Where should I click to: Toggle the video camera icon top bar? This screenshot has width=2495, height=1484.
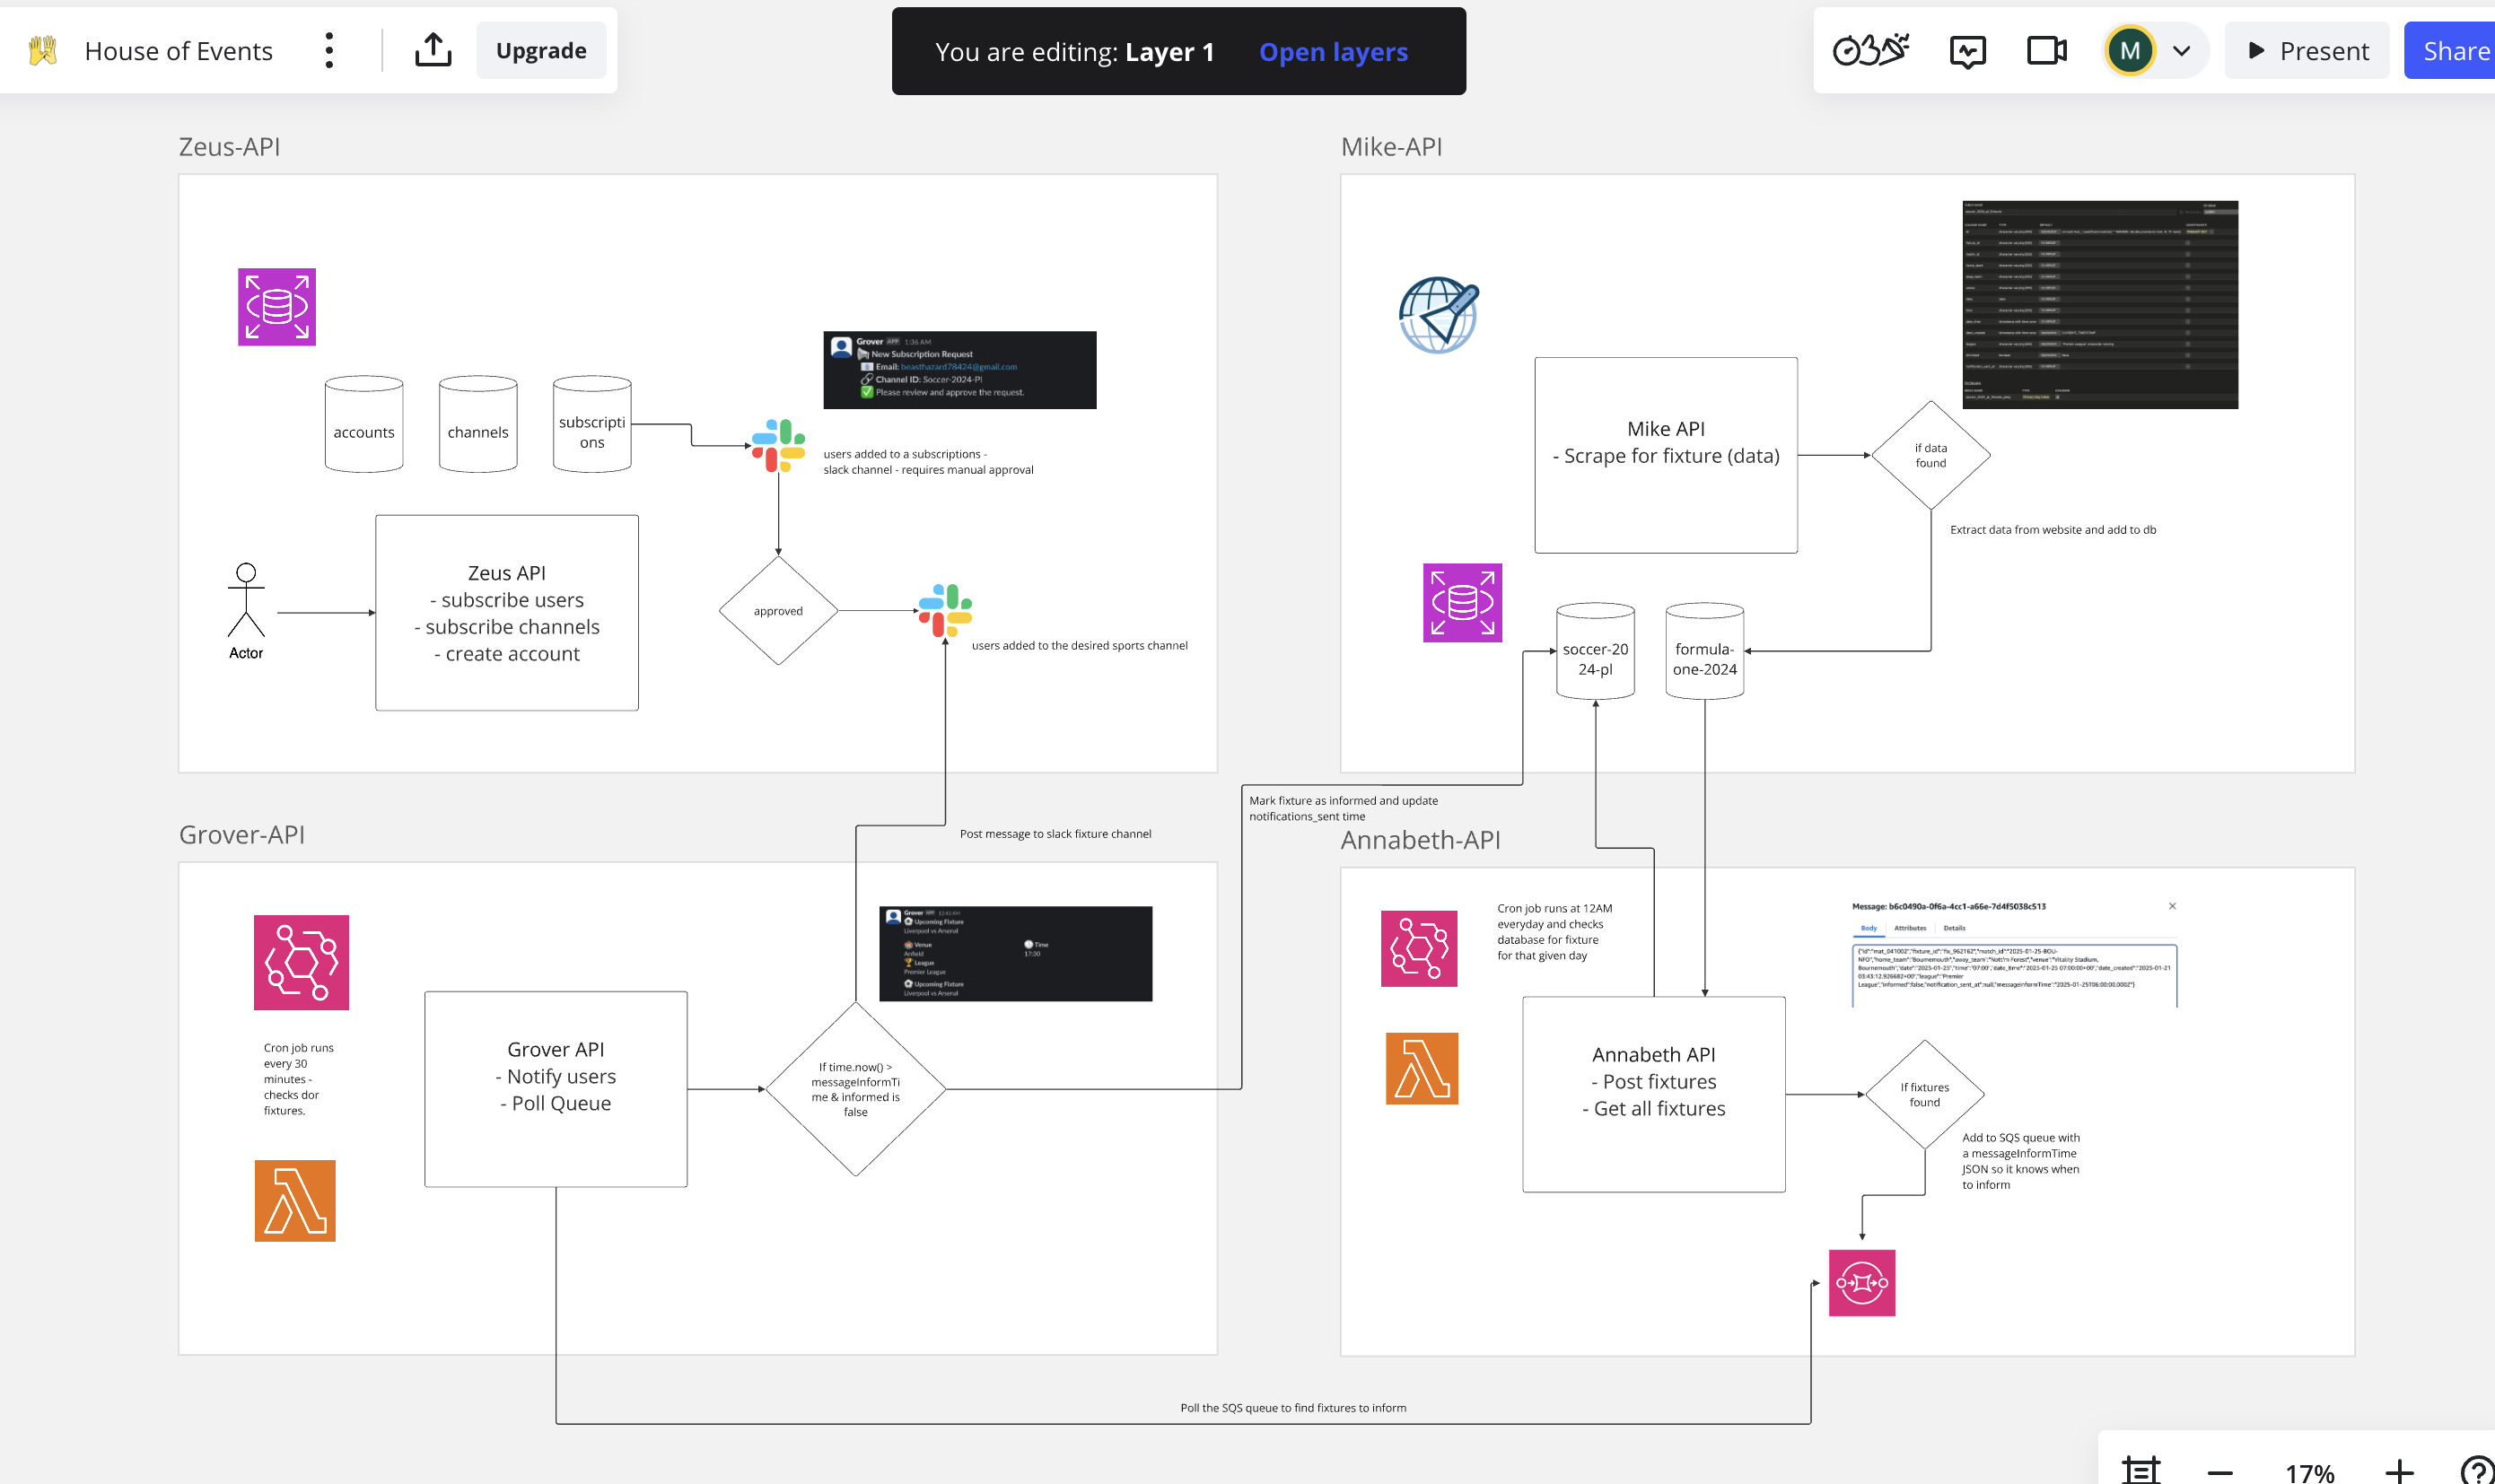2048,49
